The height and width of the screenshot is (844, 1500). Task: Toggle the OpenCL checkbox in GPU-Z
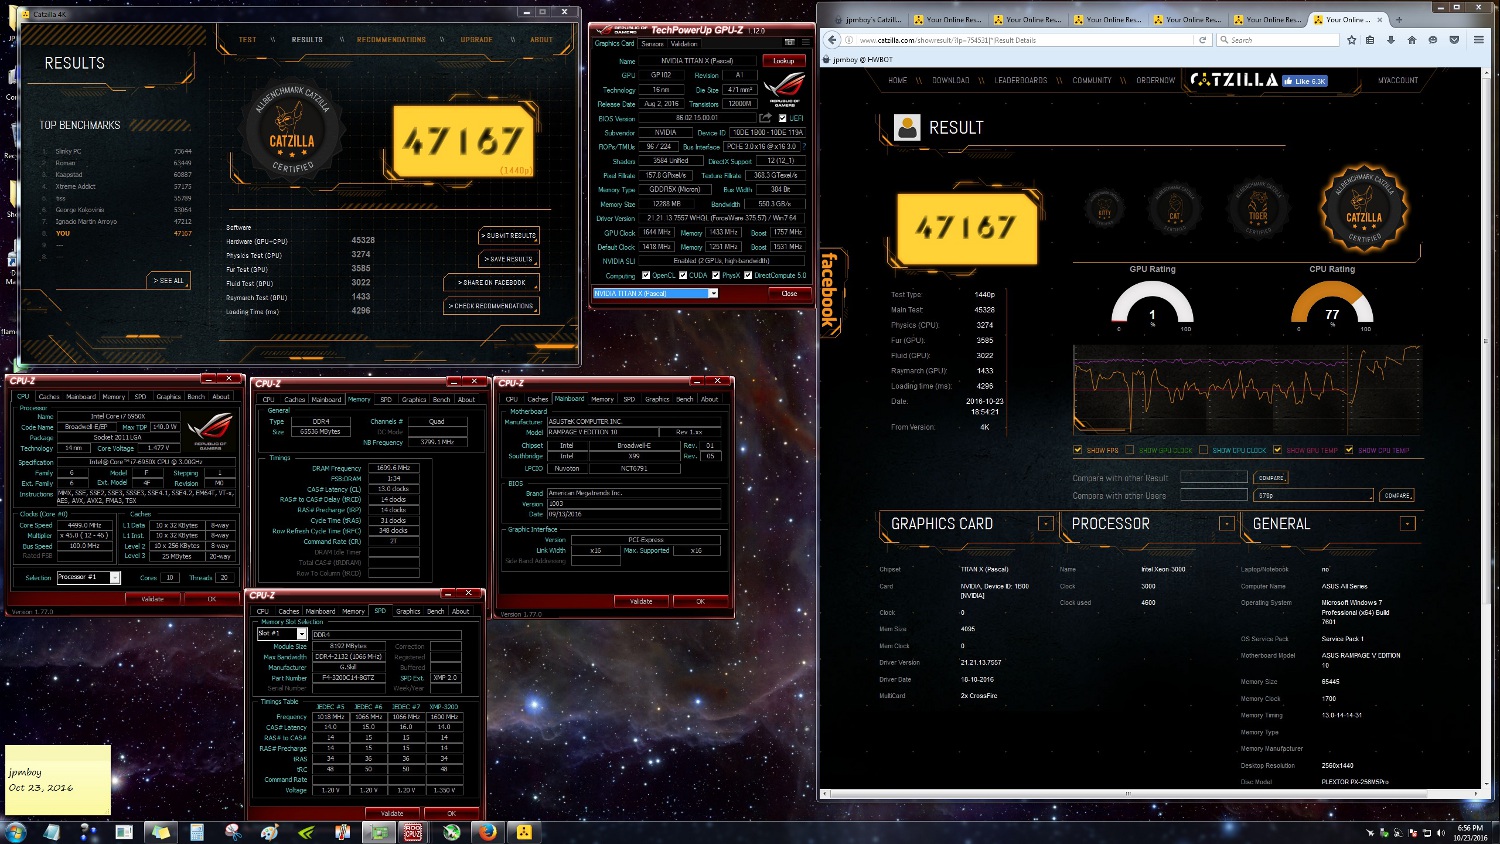pyautogui.click(x=646, y=275)
